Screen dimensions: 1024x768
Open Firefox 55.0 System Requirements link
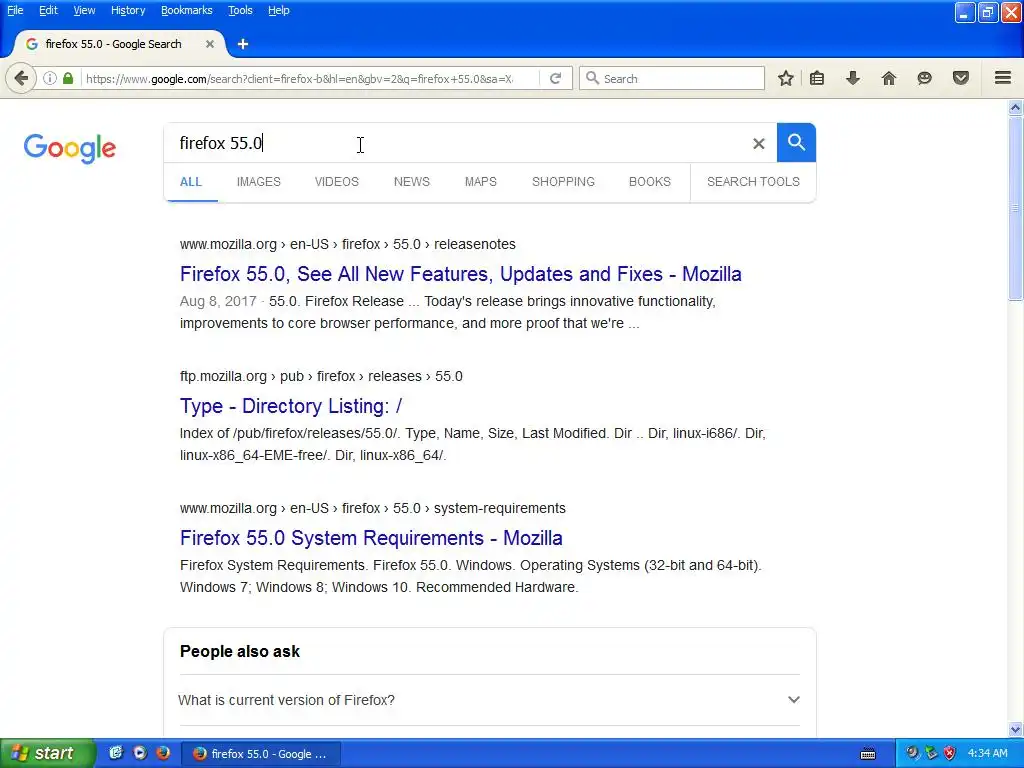click(x=371, y=538)
